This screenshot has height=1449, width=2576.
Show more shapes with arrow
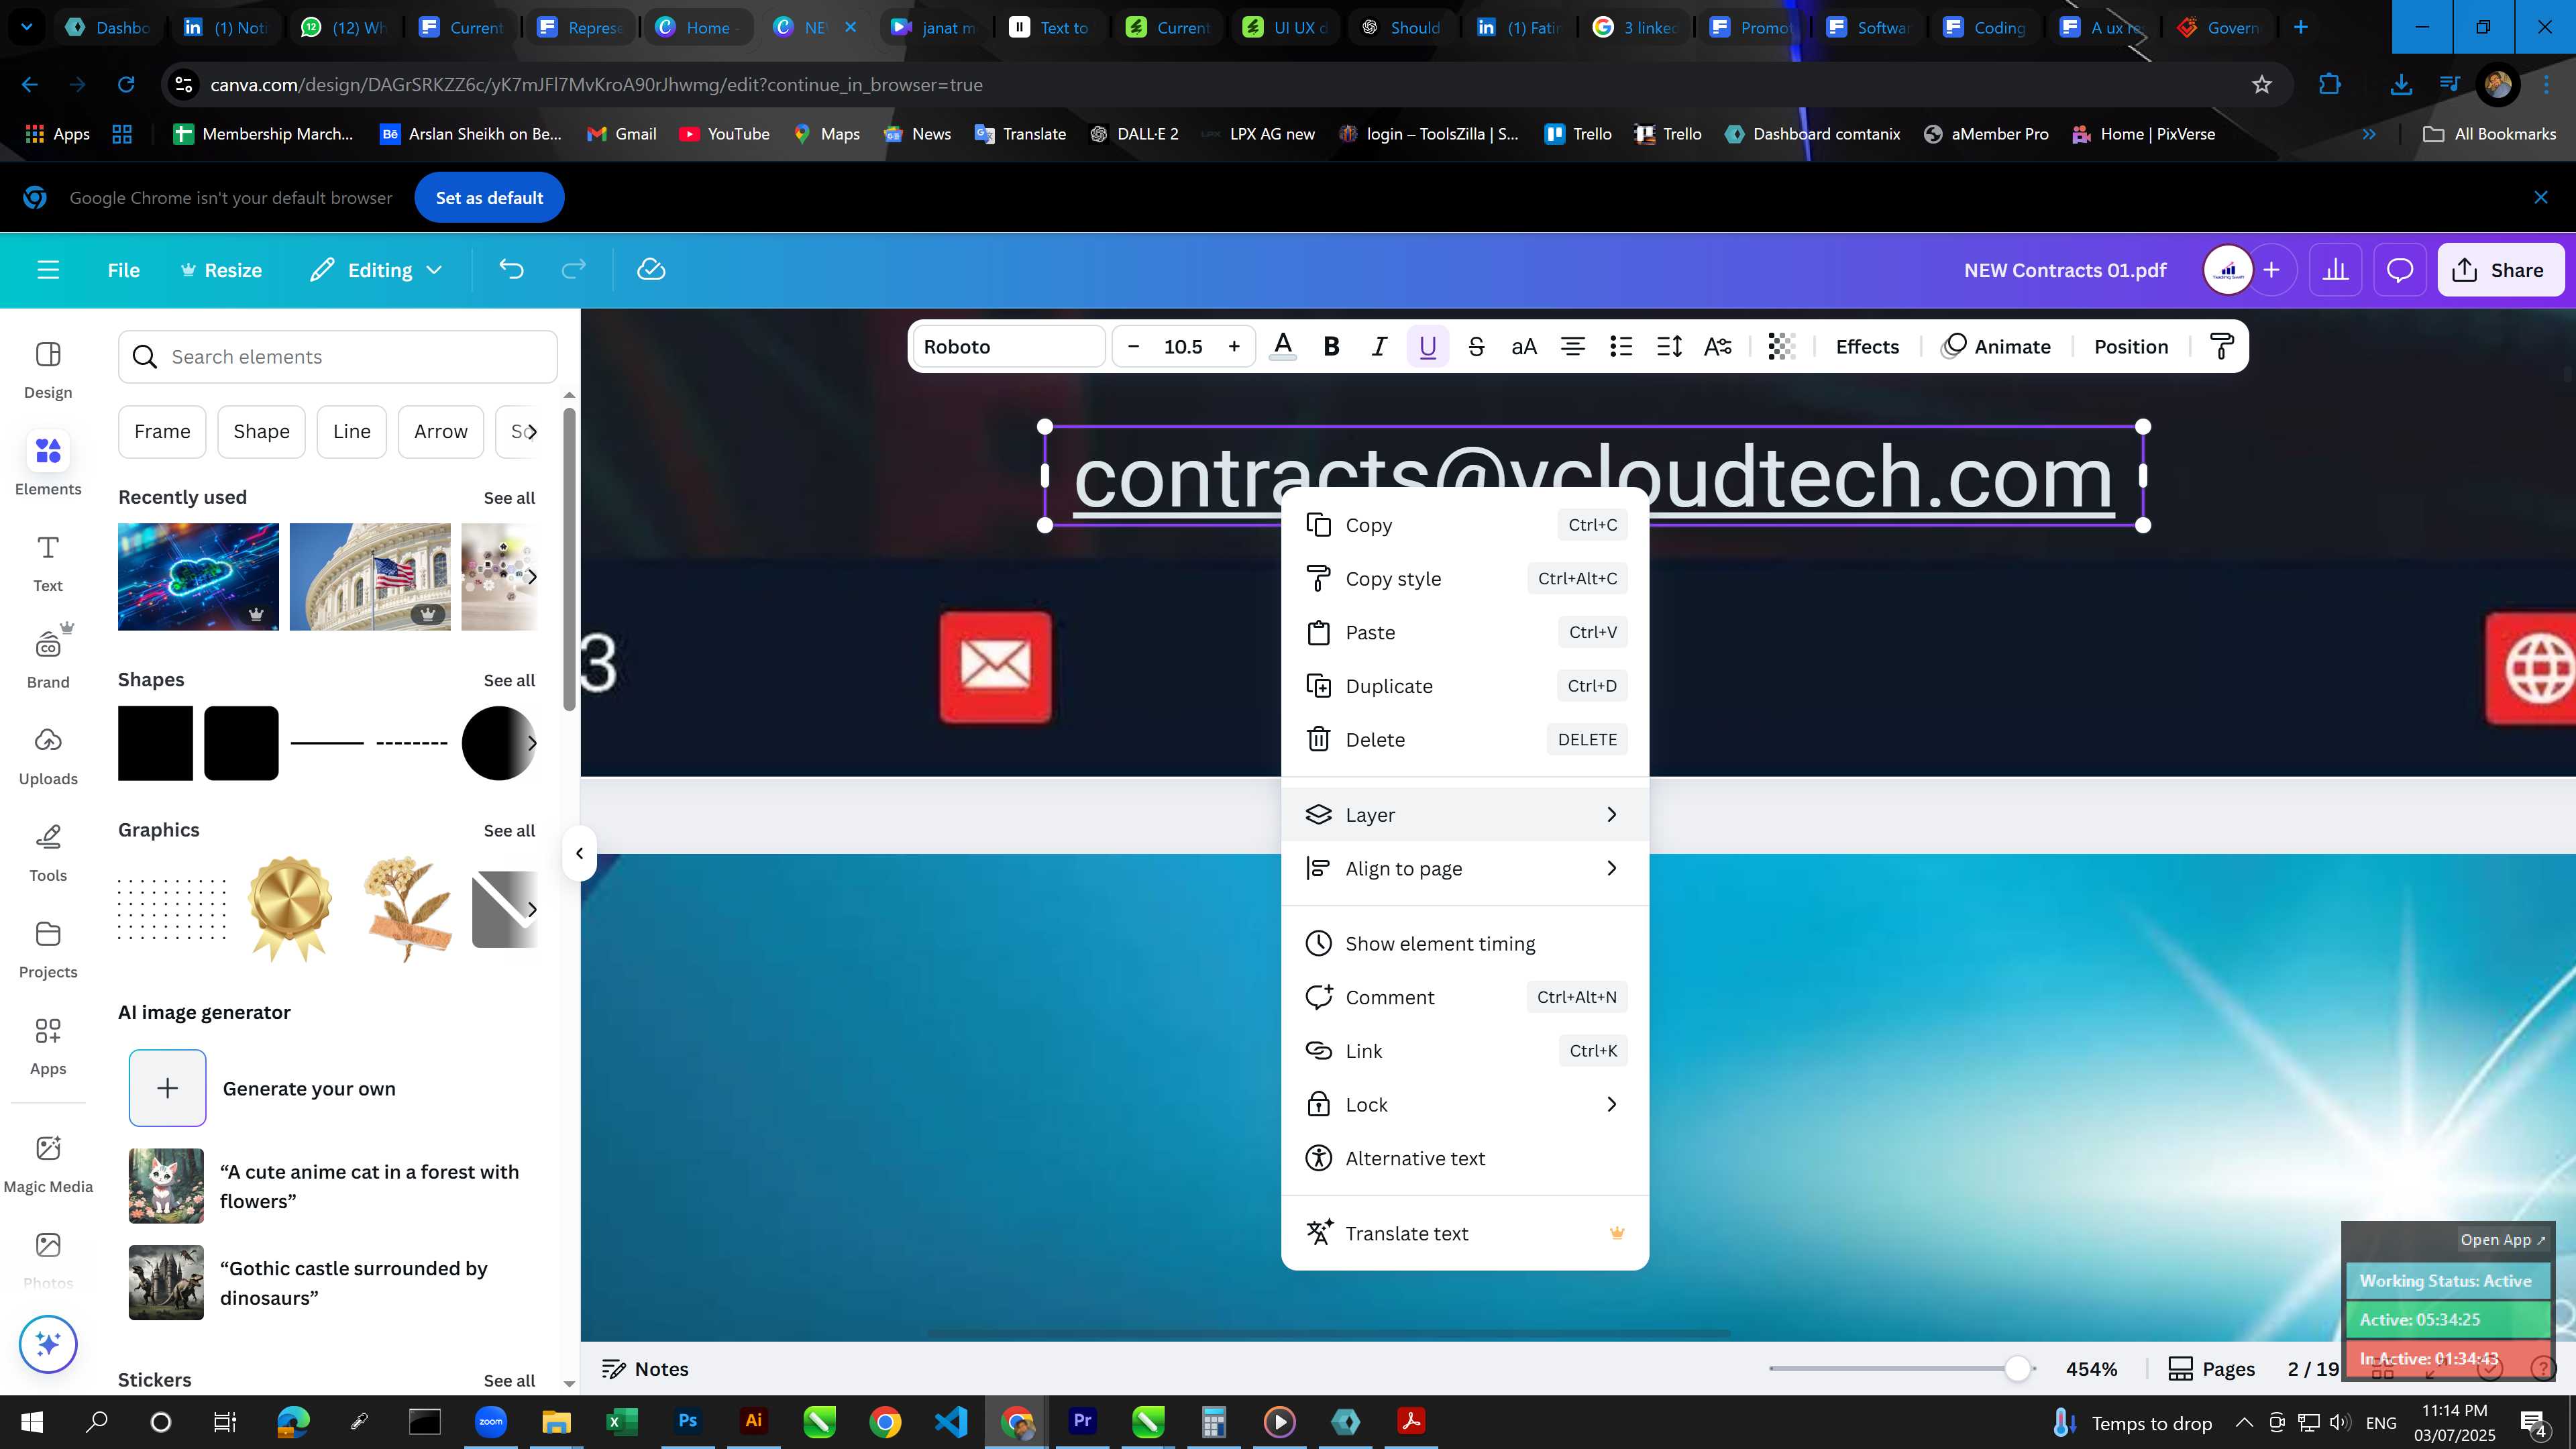pos(532,743)
